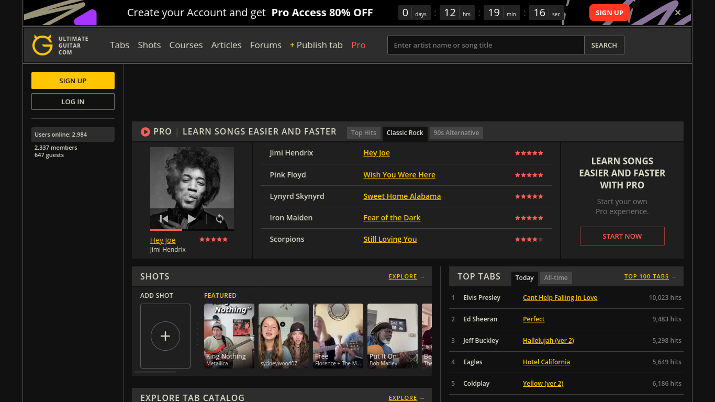The image size is (715, 402).
Task: Click the Start Now button
Action: [x=622, y=236]
